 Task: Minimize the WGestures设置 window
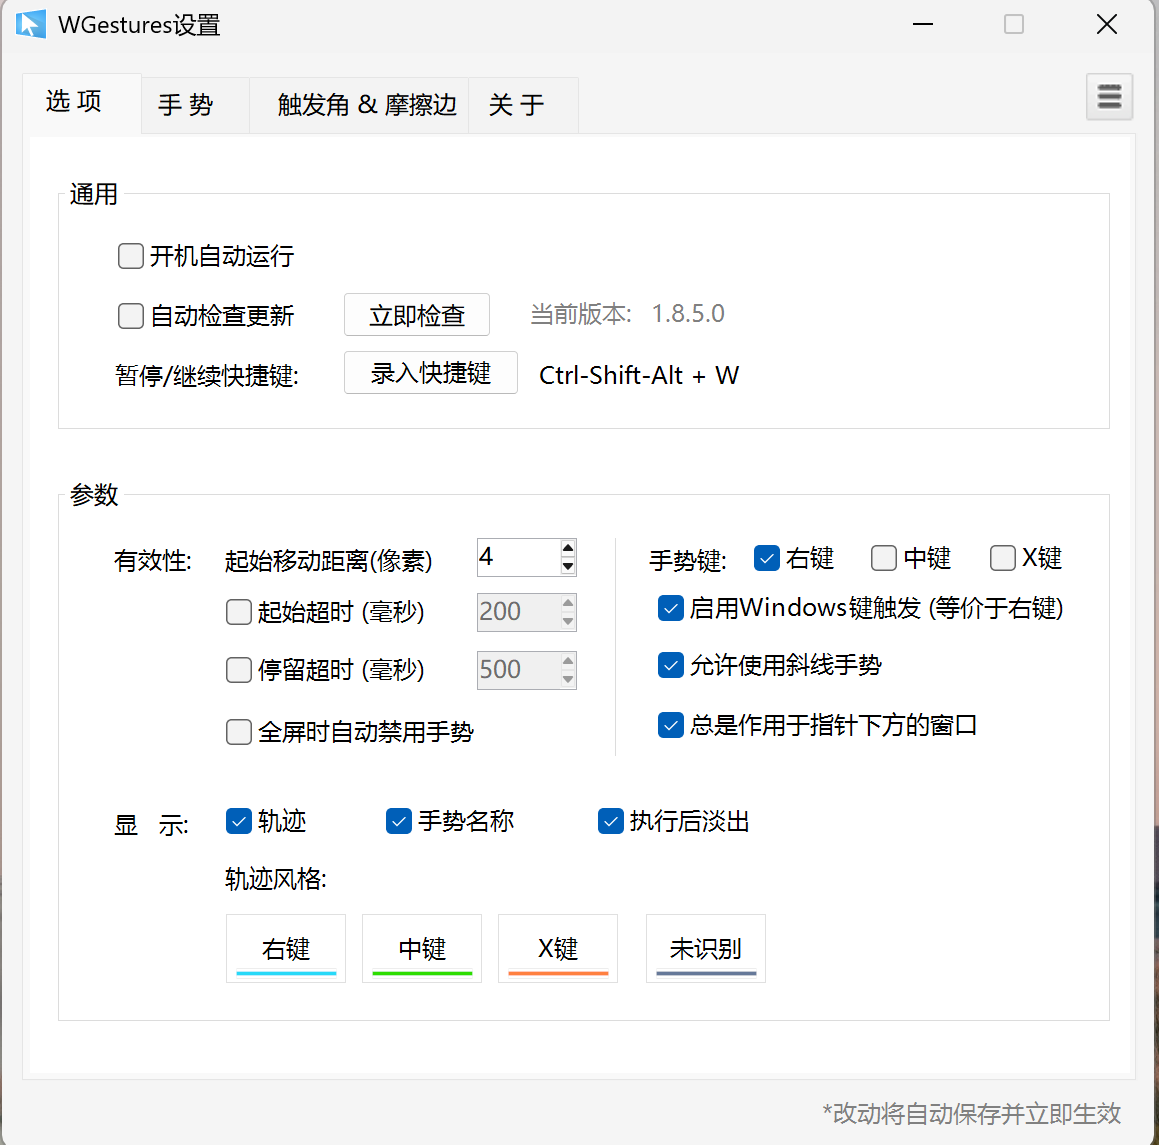(922, 24)
